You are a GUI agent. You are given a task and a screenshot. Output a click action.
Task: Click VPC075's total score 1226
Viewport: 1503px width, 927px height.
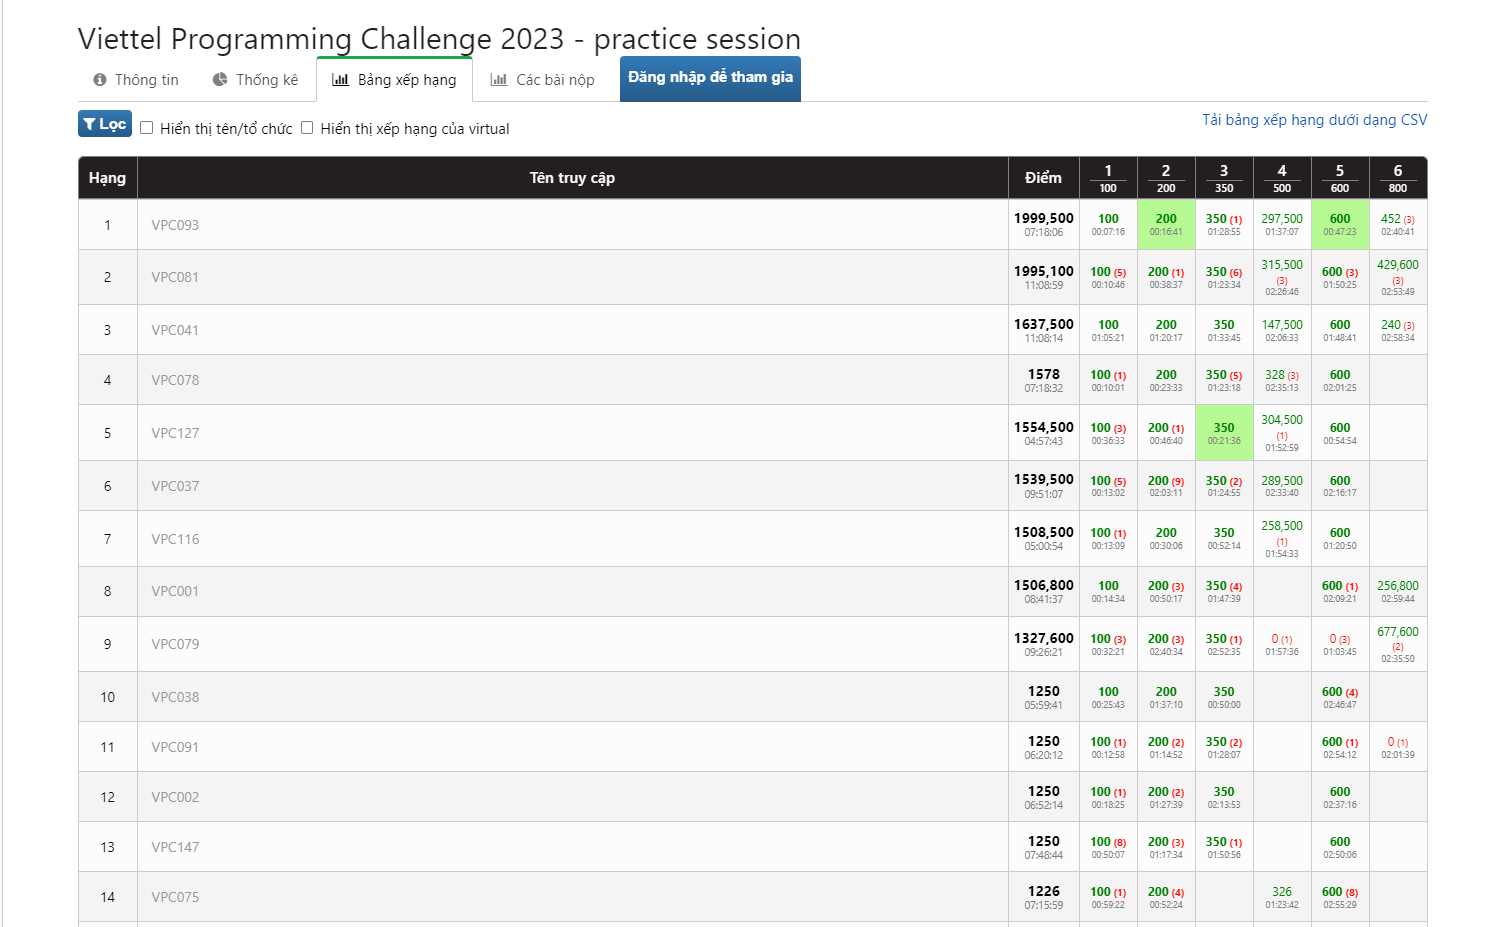pos(1044,891)
